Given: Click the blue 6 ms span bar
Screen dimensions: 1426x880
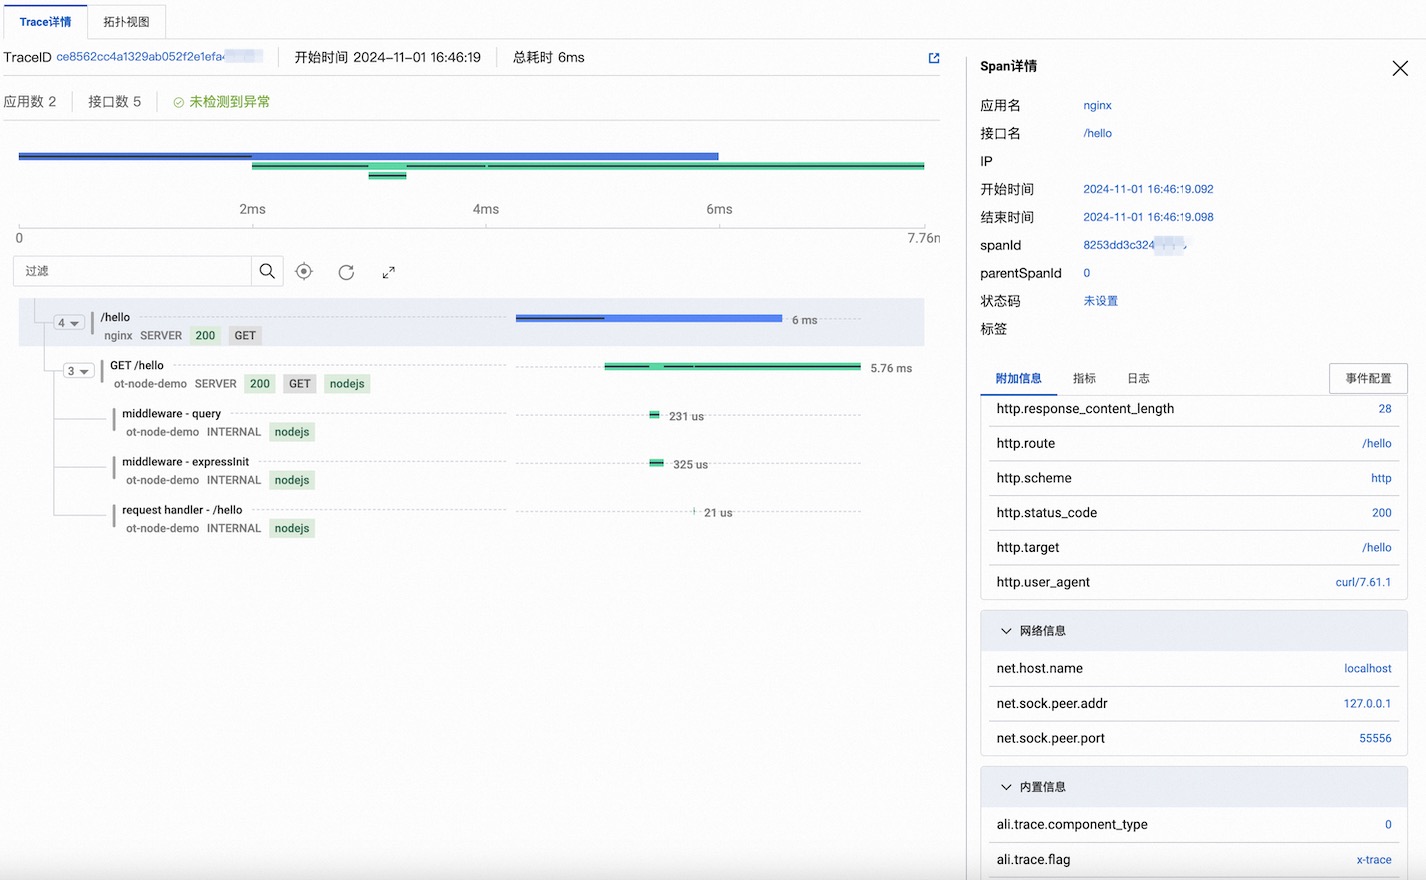Looking at the screenshot, I should click(x=649, y=318).
